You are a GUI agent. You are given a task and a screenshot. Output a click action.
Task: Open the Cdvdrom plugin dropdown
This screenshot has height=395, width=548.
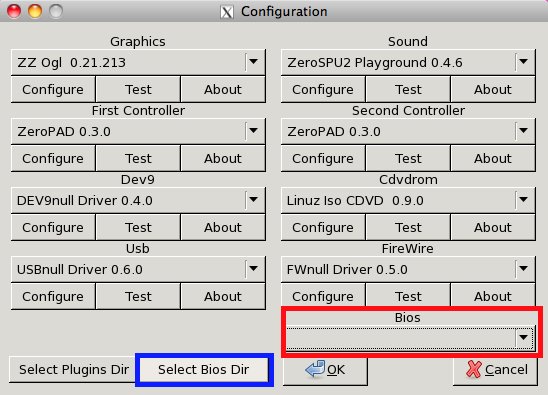(x=408, y=200)
